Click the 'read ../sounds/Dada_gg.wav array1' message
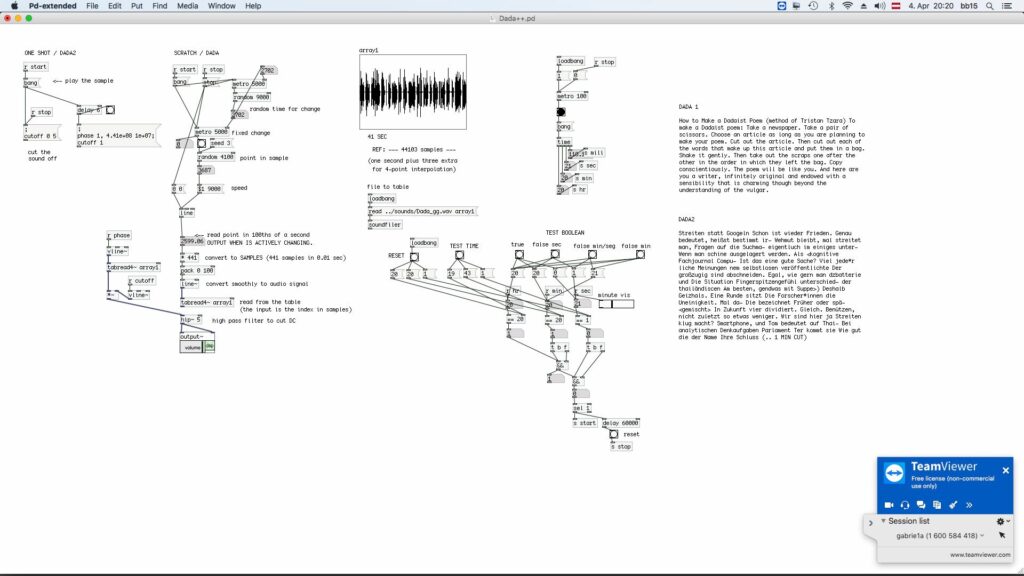Screen dimensions: 1024x576 point(423,211)
